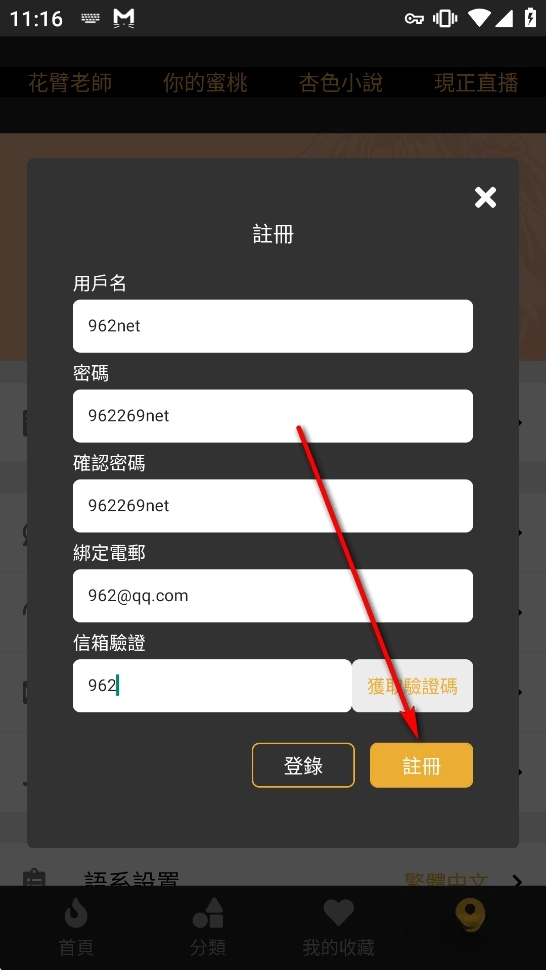546x970 pixels.
Task: Click the 登錄 login button
Action: 304,765
